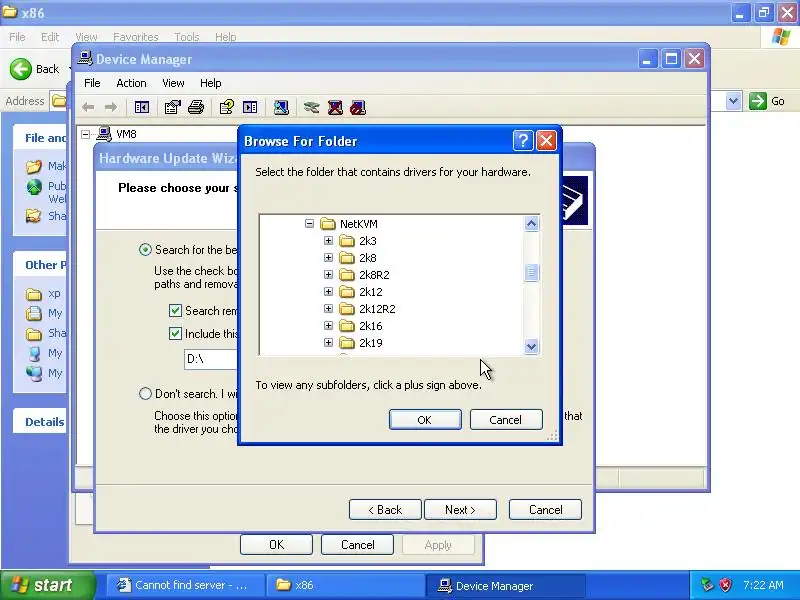Open the Favorites menu in x86 window
The width and height of the screenshot is (800, 600).
(136, 37)
